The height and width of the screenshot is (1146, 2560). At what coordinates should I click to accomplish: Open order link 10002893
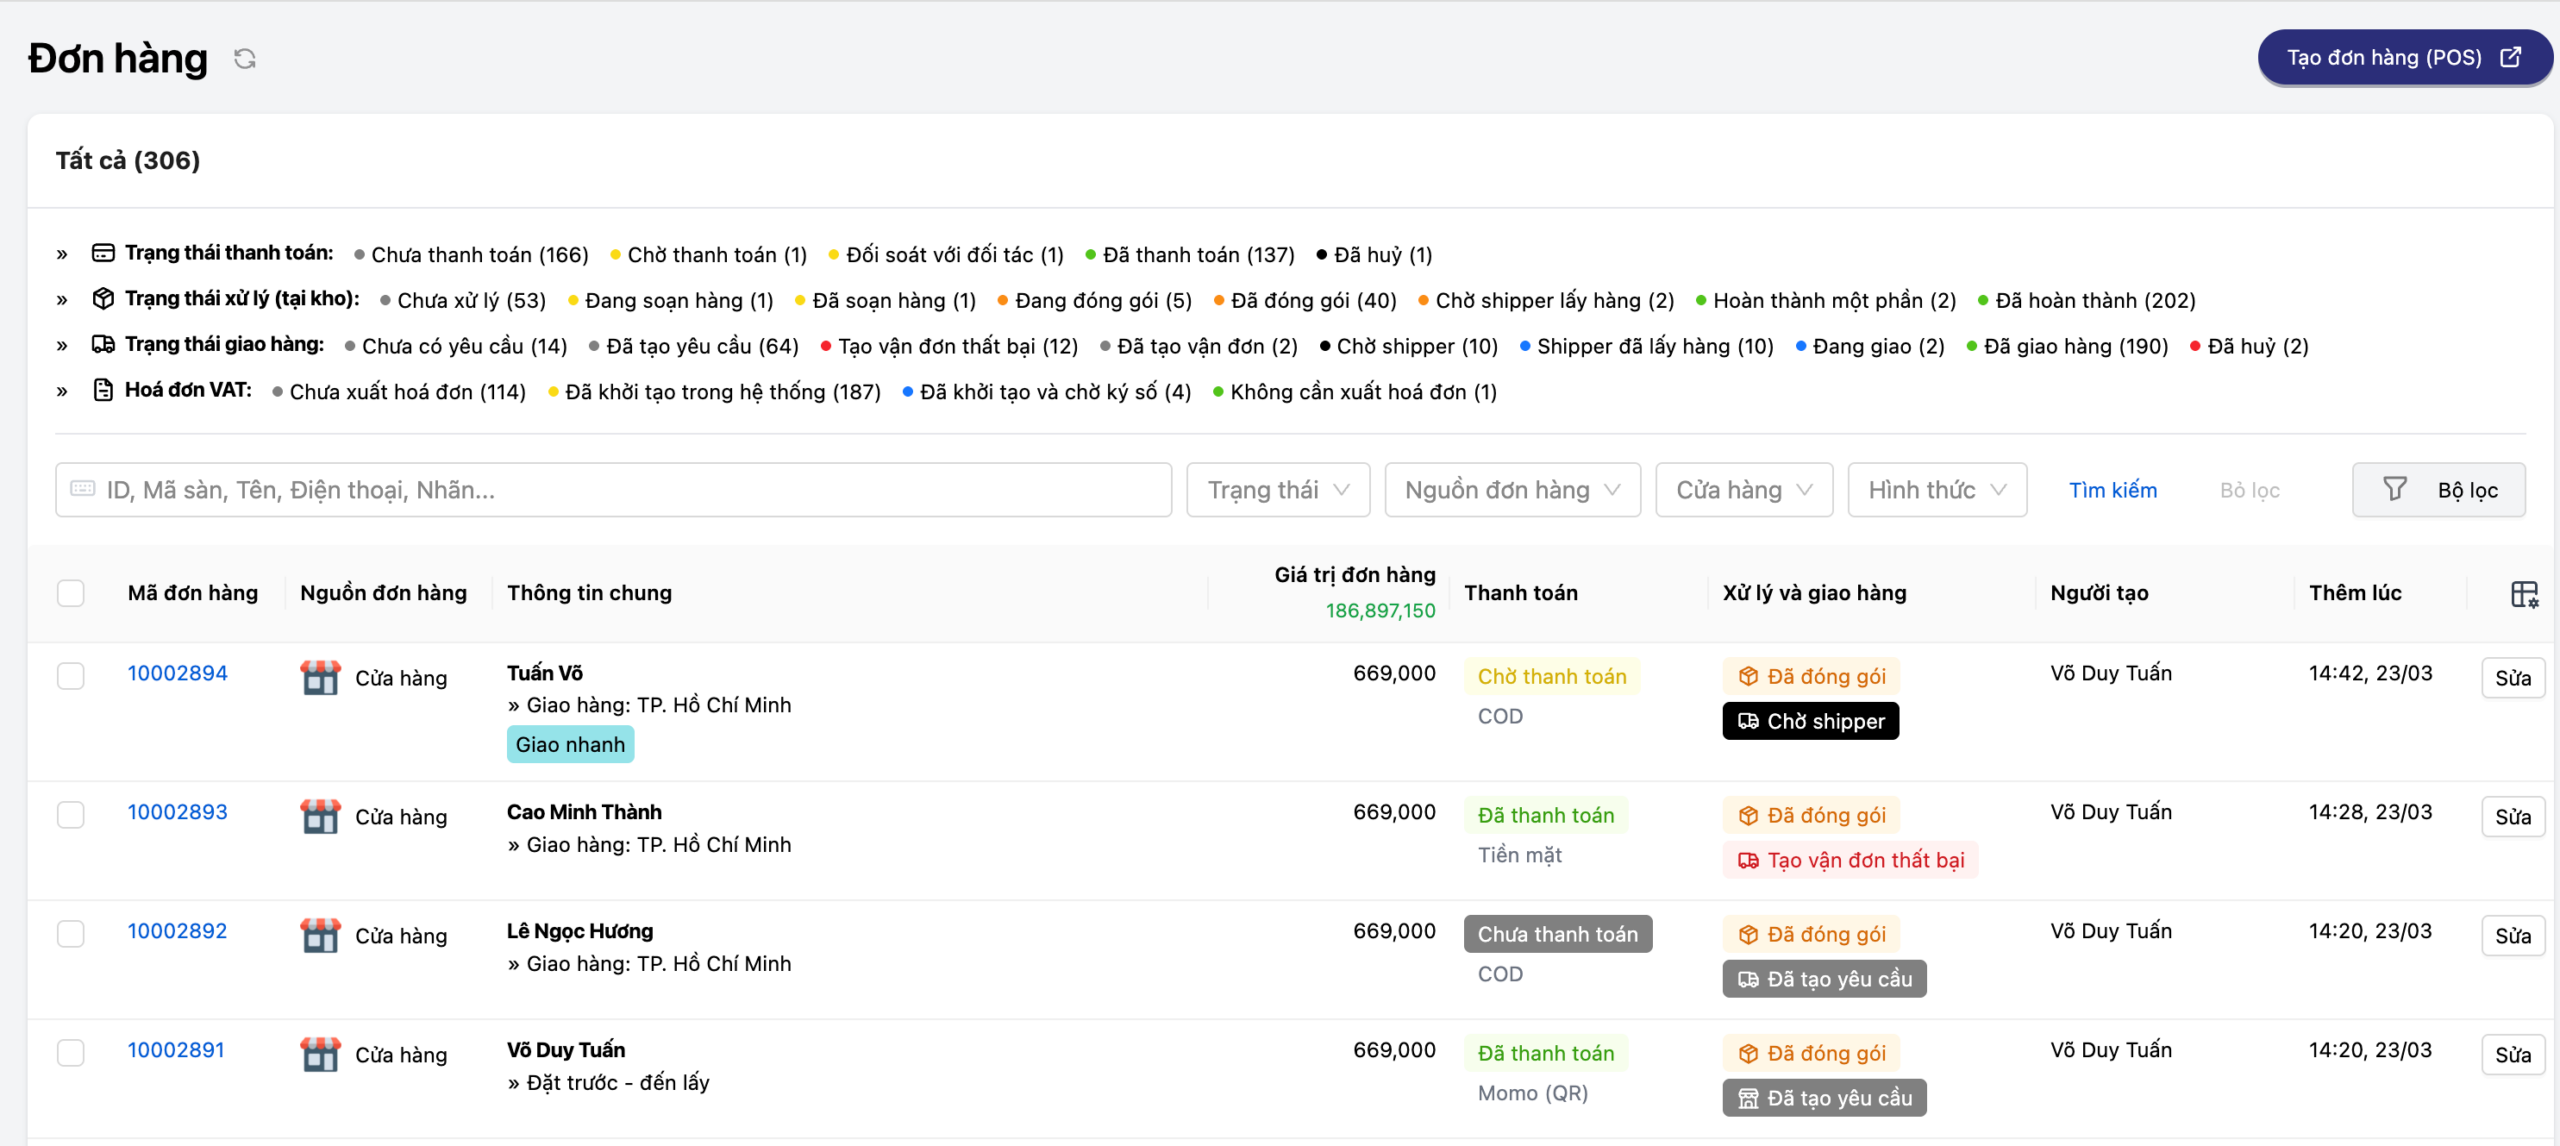[177, 812]
